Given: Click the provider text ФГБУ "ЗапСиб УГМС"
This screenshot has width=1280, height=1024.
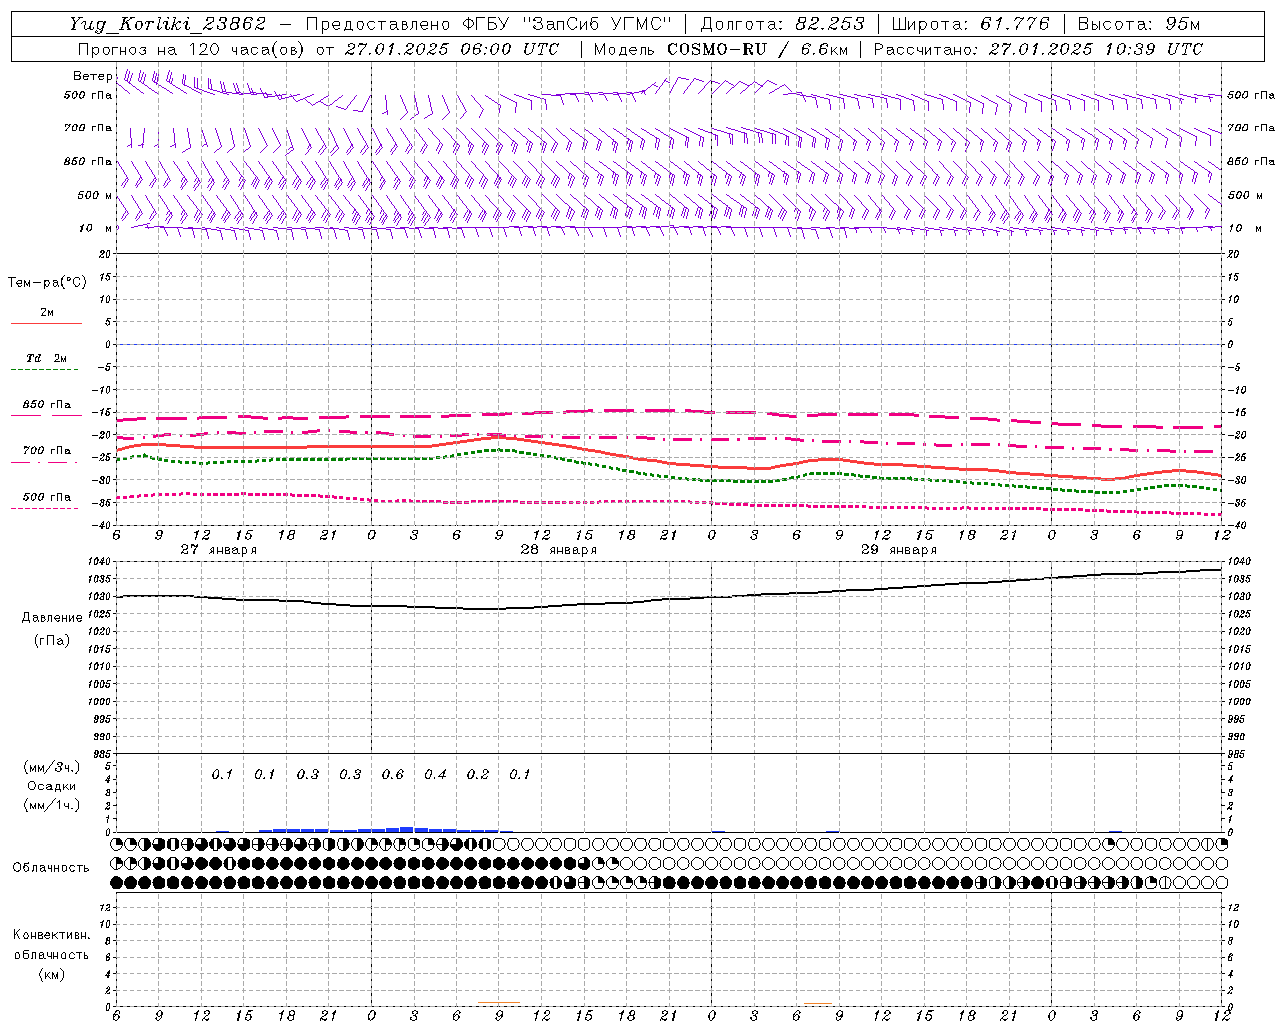Looking at the screenshot, I should click(x=567, y=24).
